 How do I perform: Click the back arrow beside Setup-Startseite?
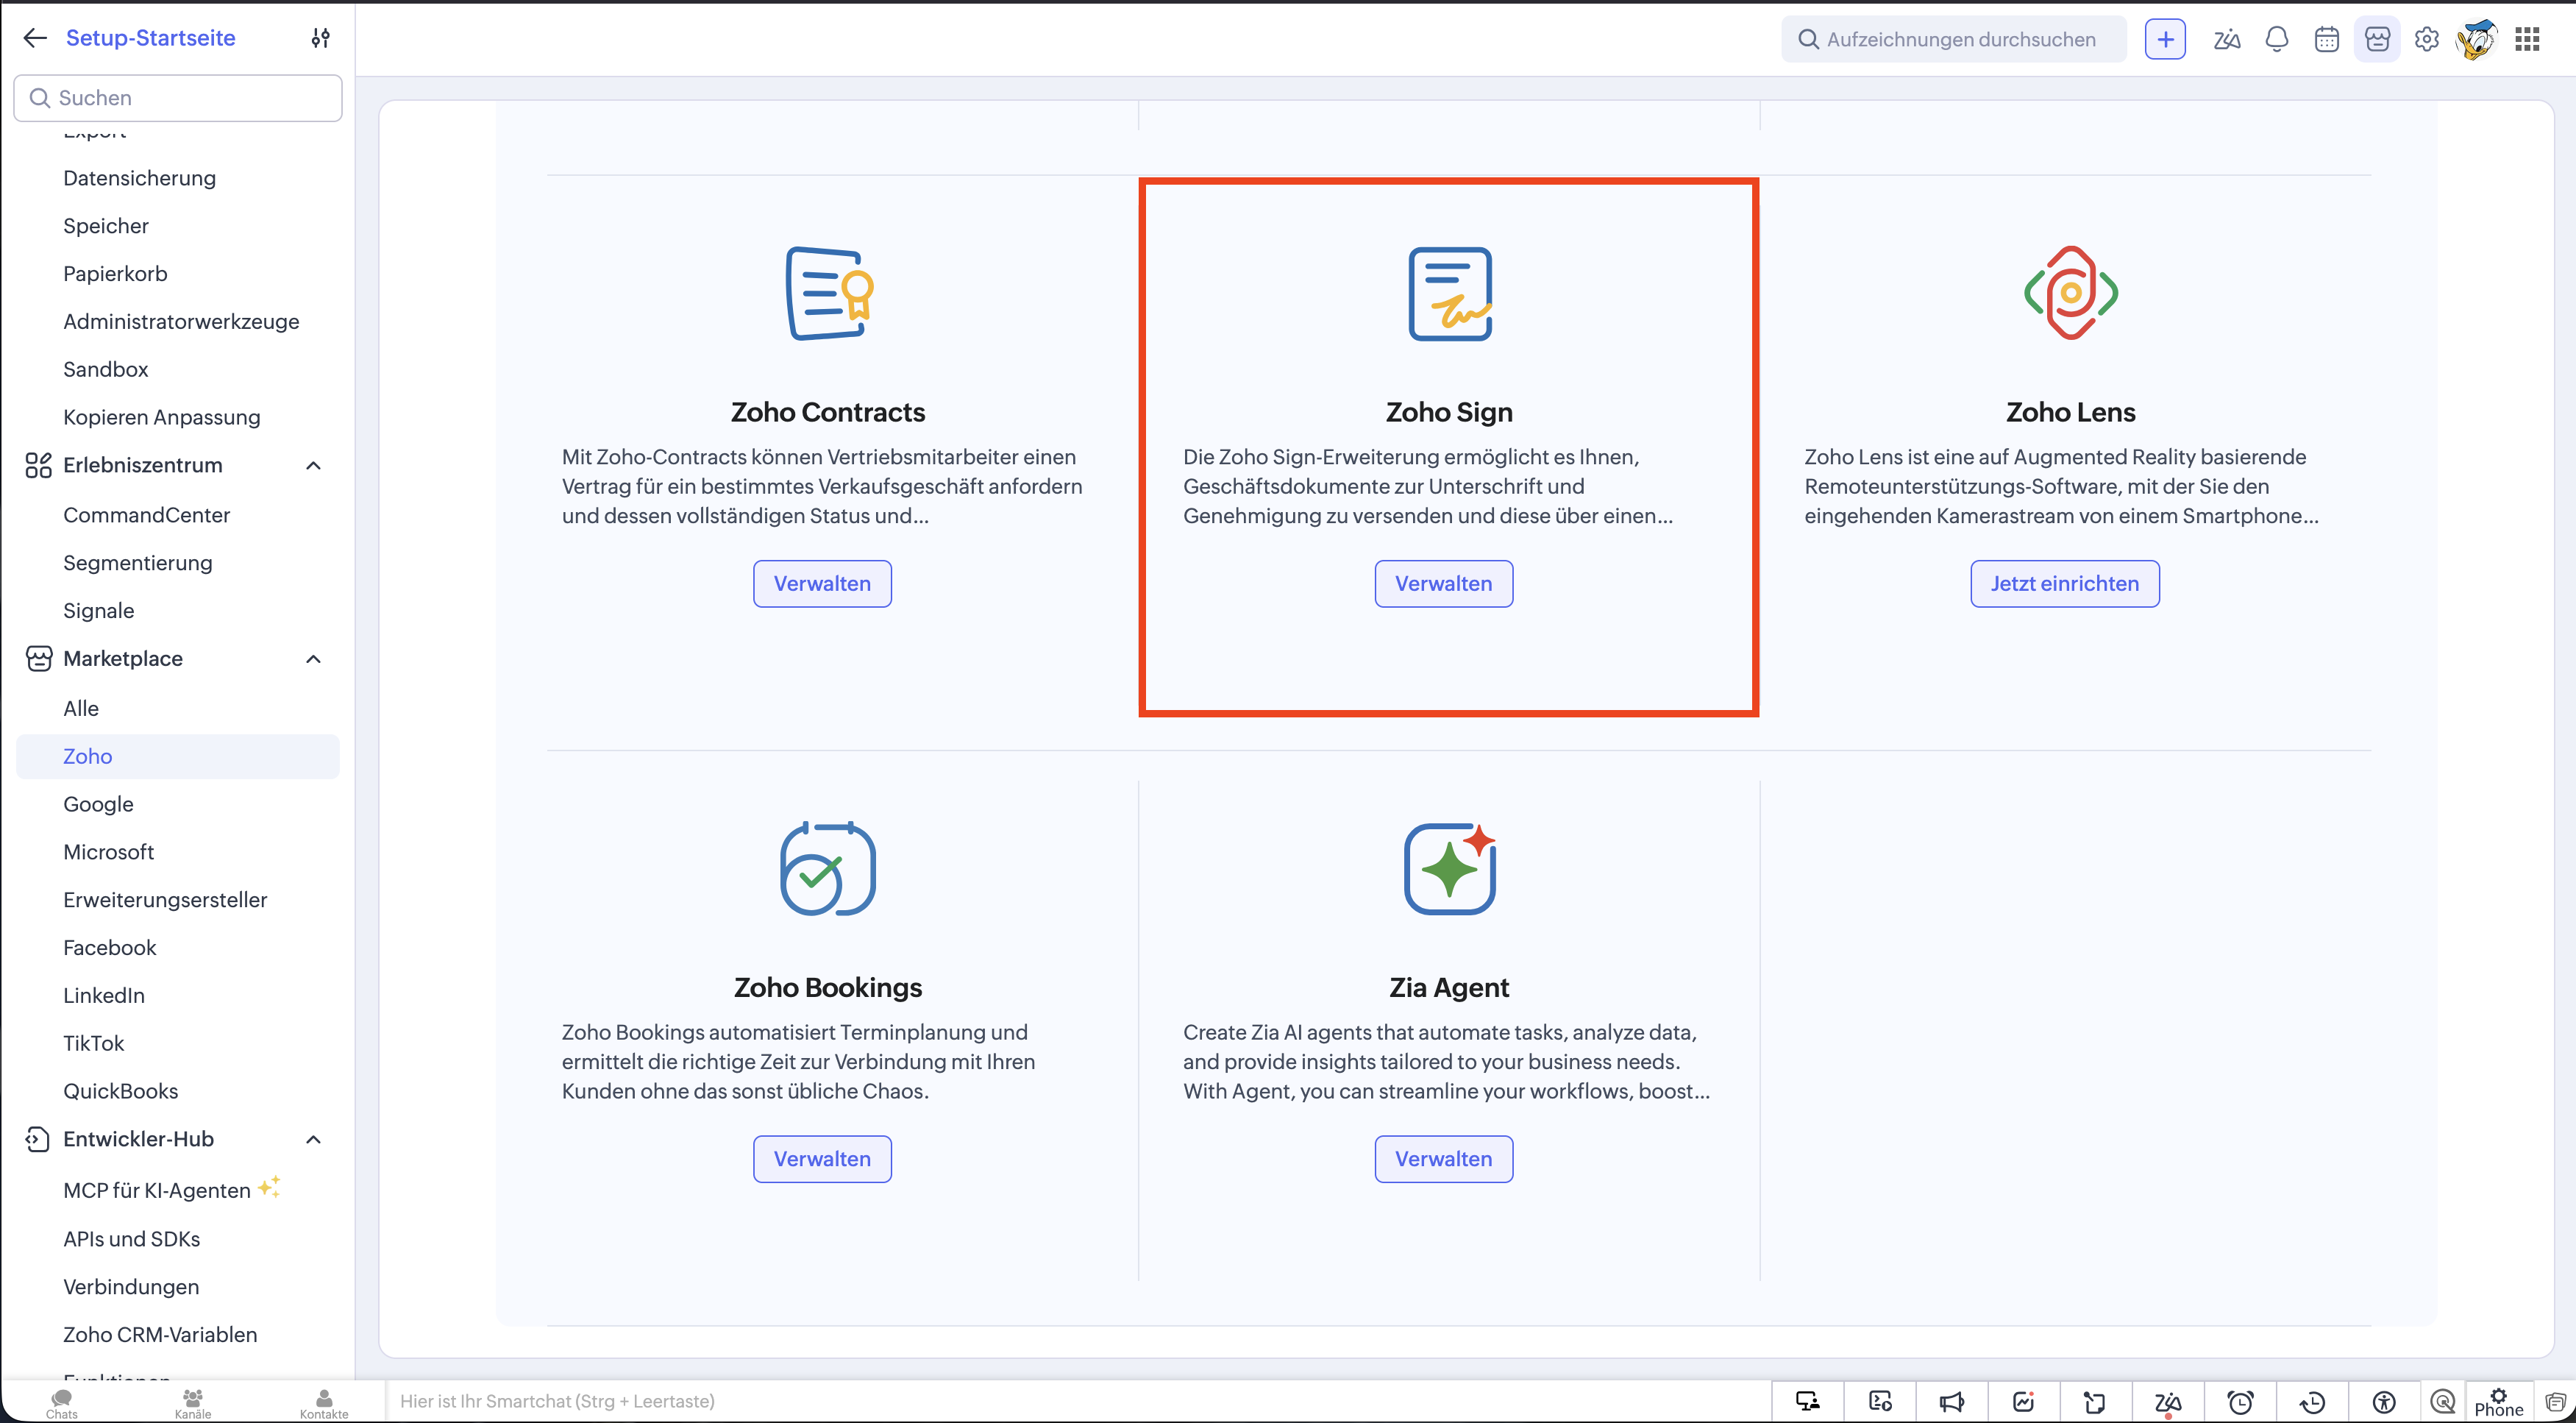[35, 38]
